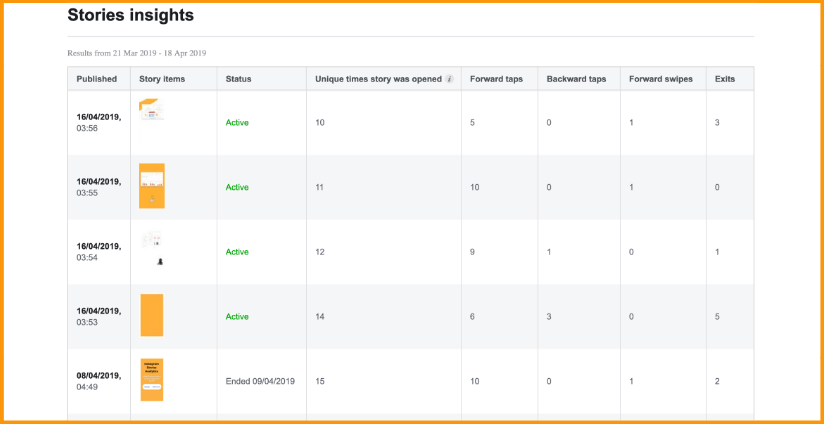824x424 pixels.
Task: Click the date 16/04/2019, 03:55
Action: pyautogui.click(x=99, y=187)
